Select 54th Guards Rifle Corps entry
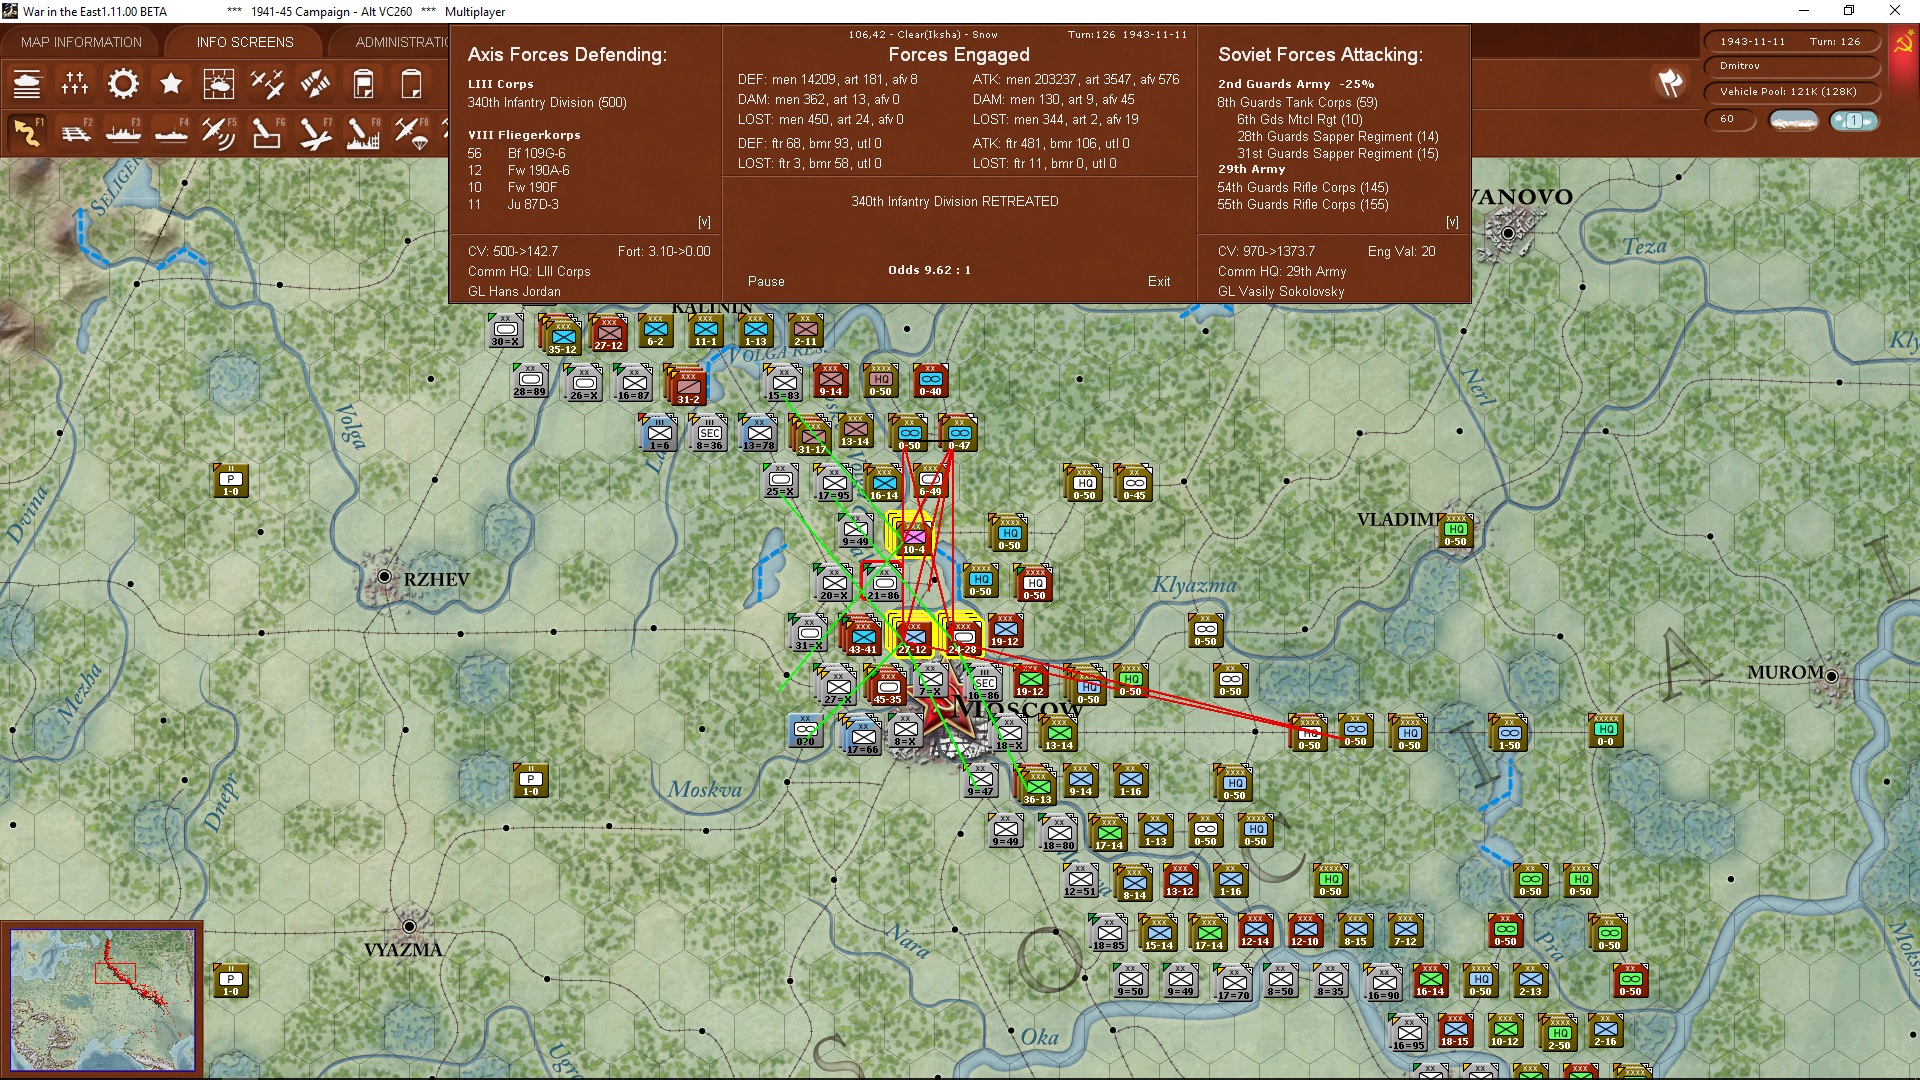Screen dimensions: 1920x1080 1303,188
